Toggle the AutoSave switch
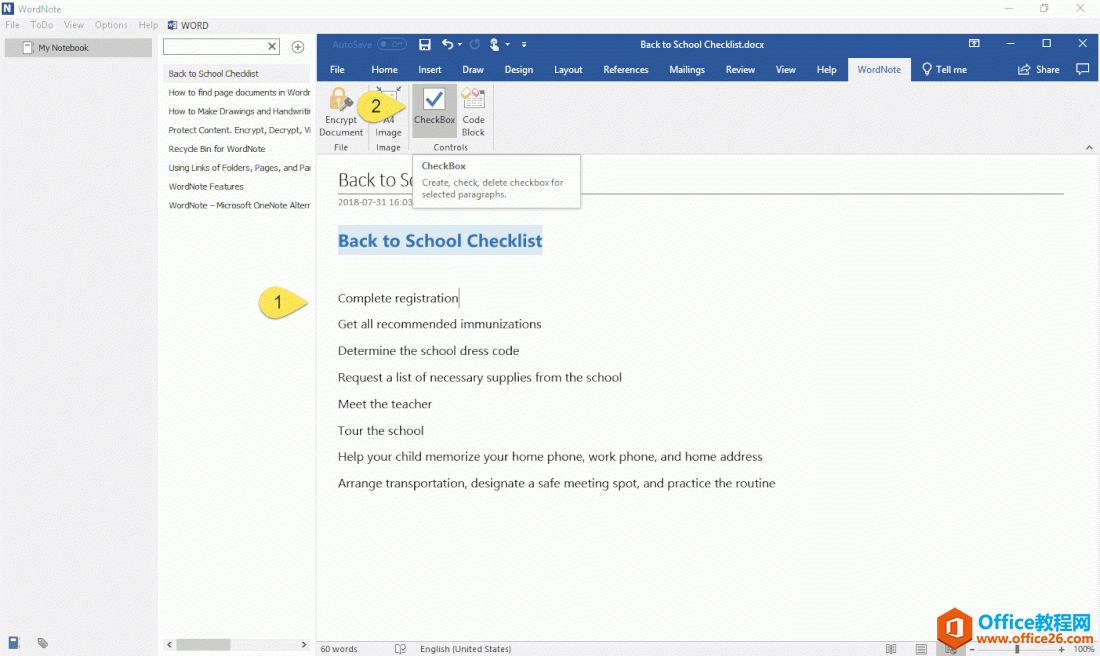Screen dimensions: 1100x656 (392, 44)
